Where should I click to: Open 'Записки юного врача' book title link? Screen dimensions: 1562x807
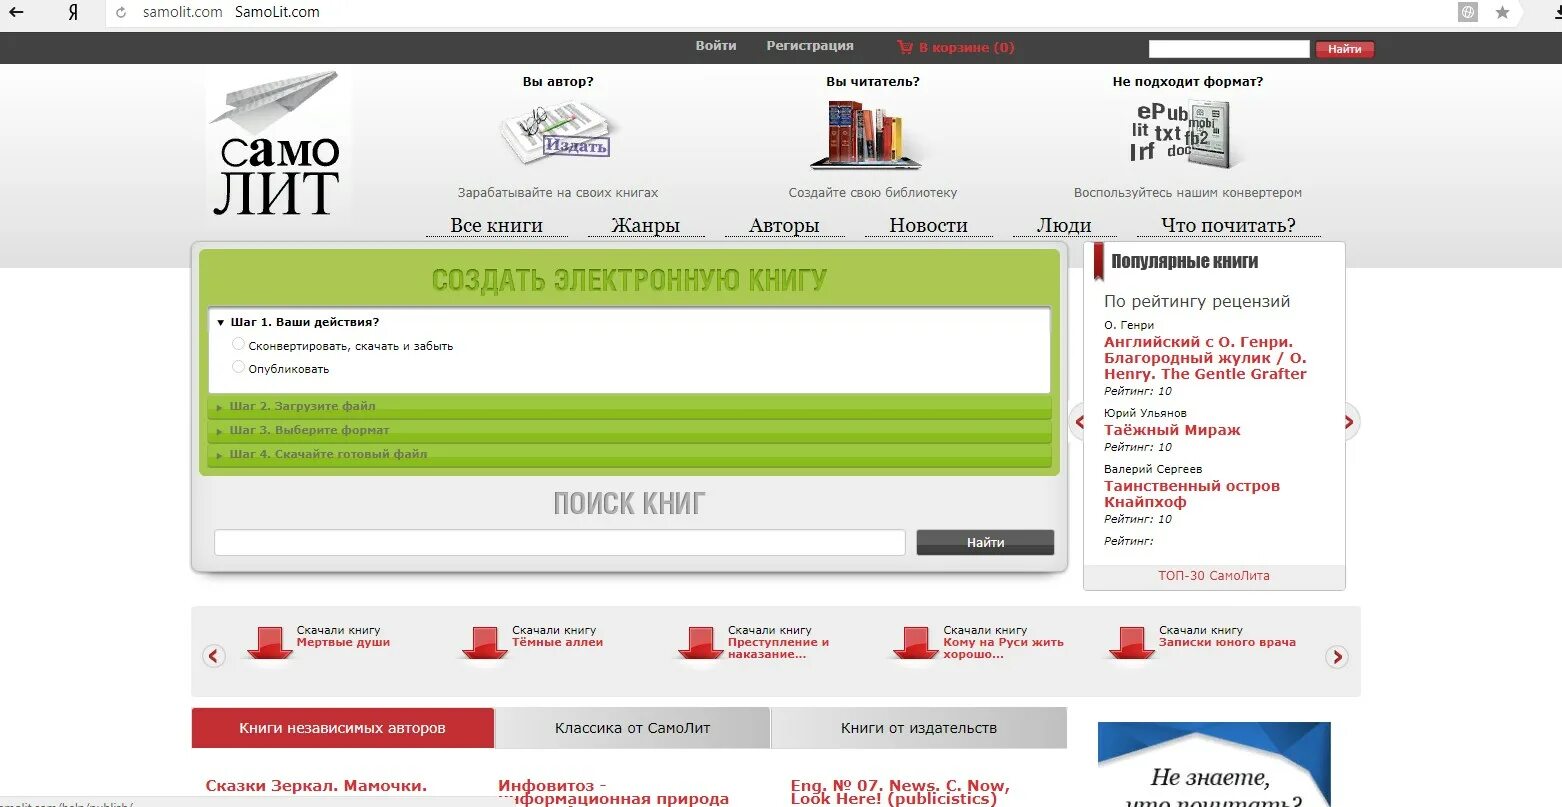(1227, 643)
